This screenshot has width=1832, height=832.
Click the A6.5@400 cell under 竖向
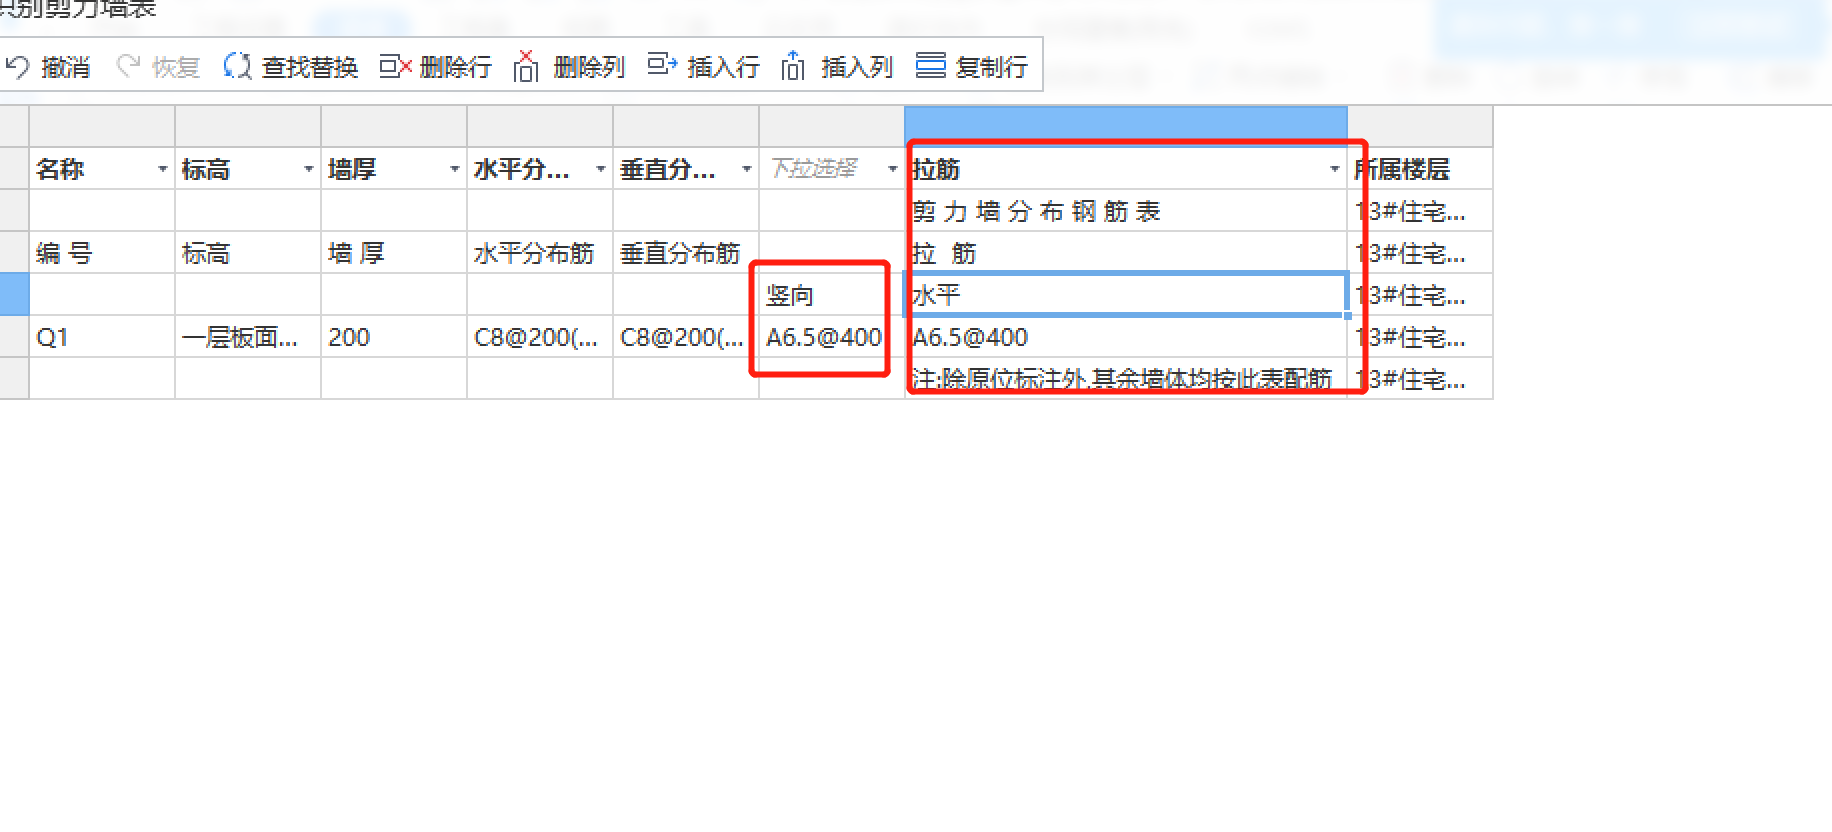point(832,337)
